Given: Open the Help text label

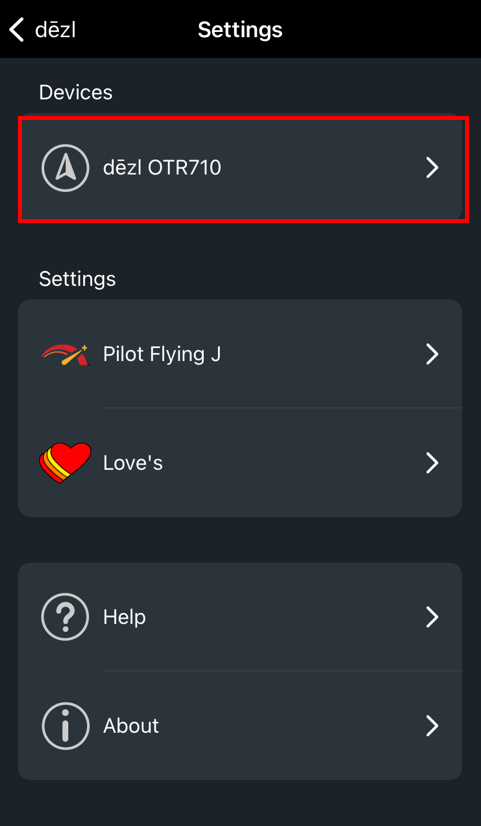Looking at the screenshot, I should [124, 617].
